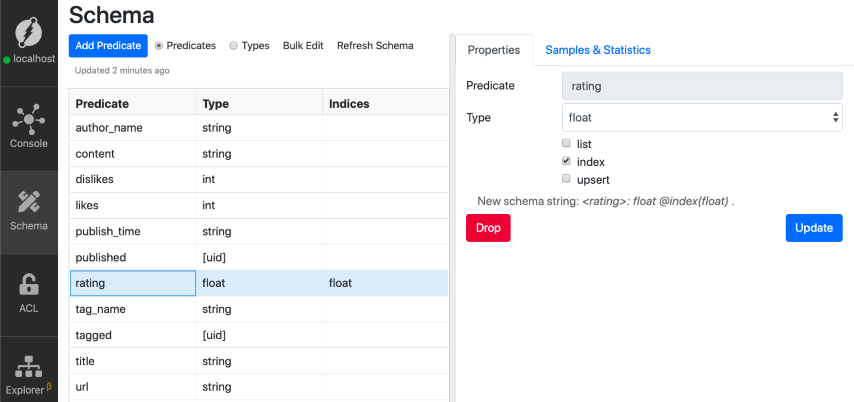Switch to Samples & Statistics tab

[598, 50]
